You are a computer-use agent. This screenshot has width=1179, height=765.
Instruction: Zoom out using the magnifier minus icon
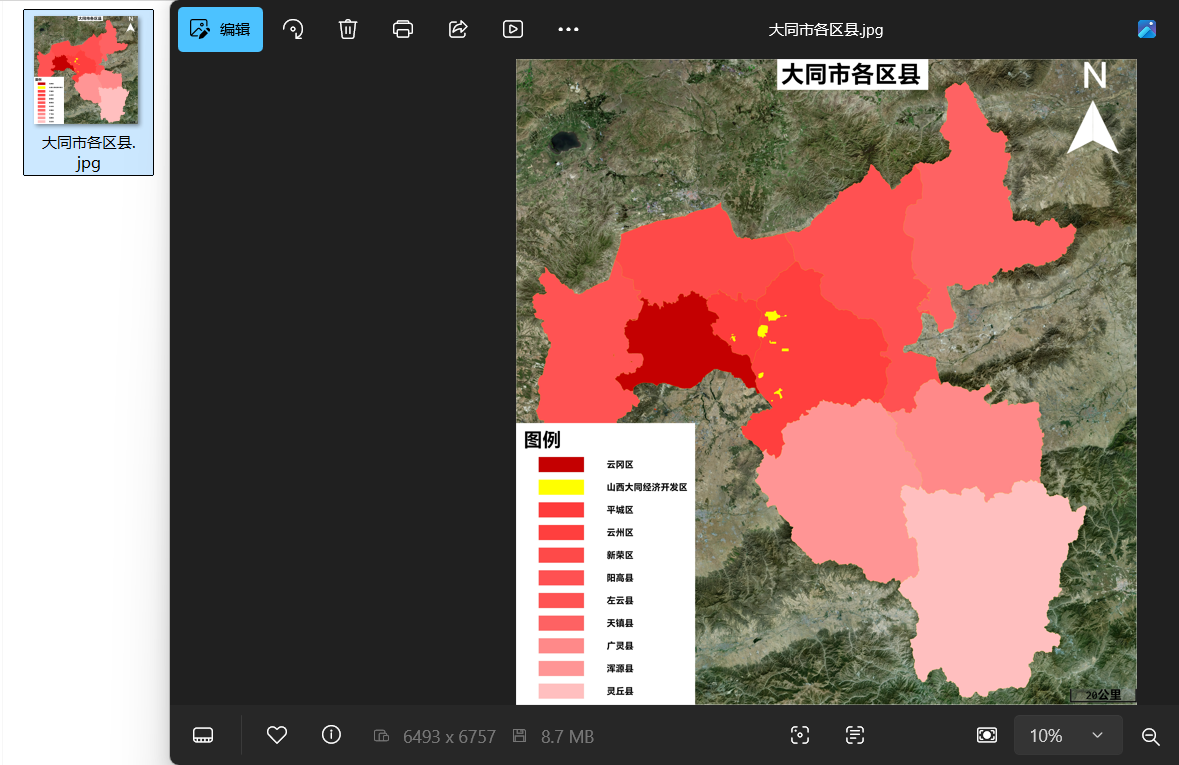[1151, 736]
